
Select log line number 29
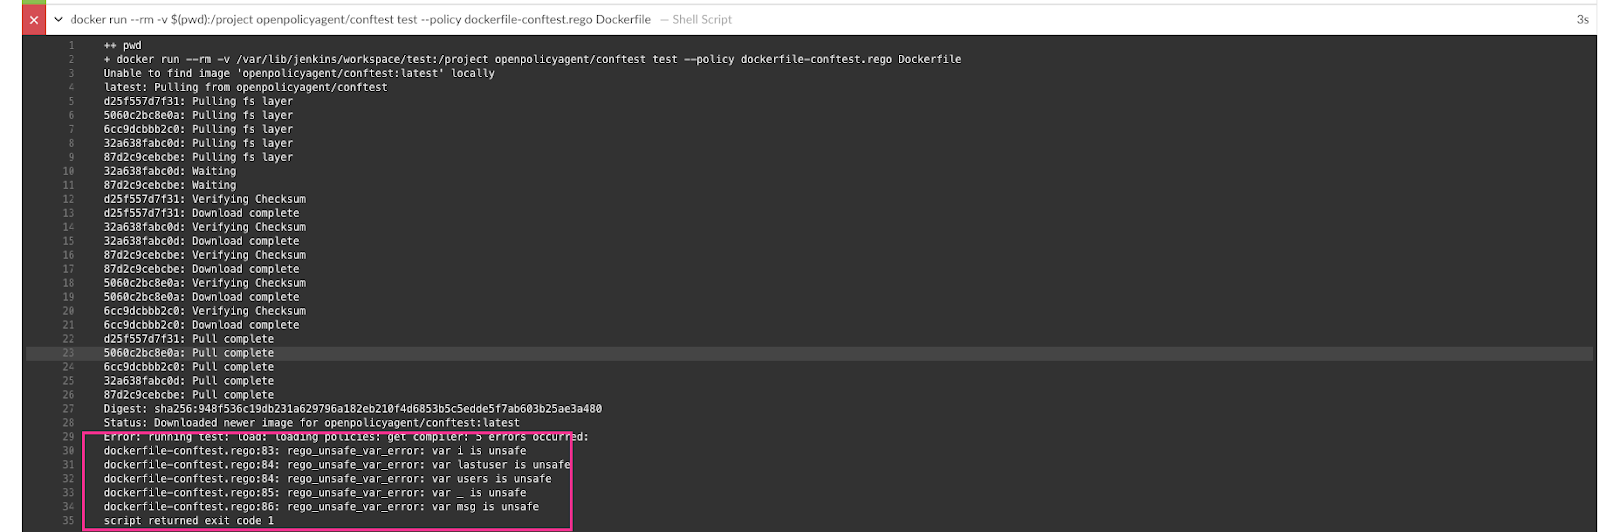(68, 437)
